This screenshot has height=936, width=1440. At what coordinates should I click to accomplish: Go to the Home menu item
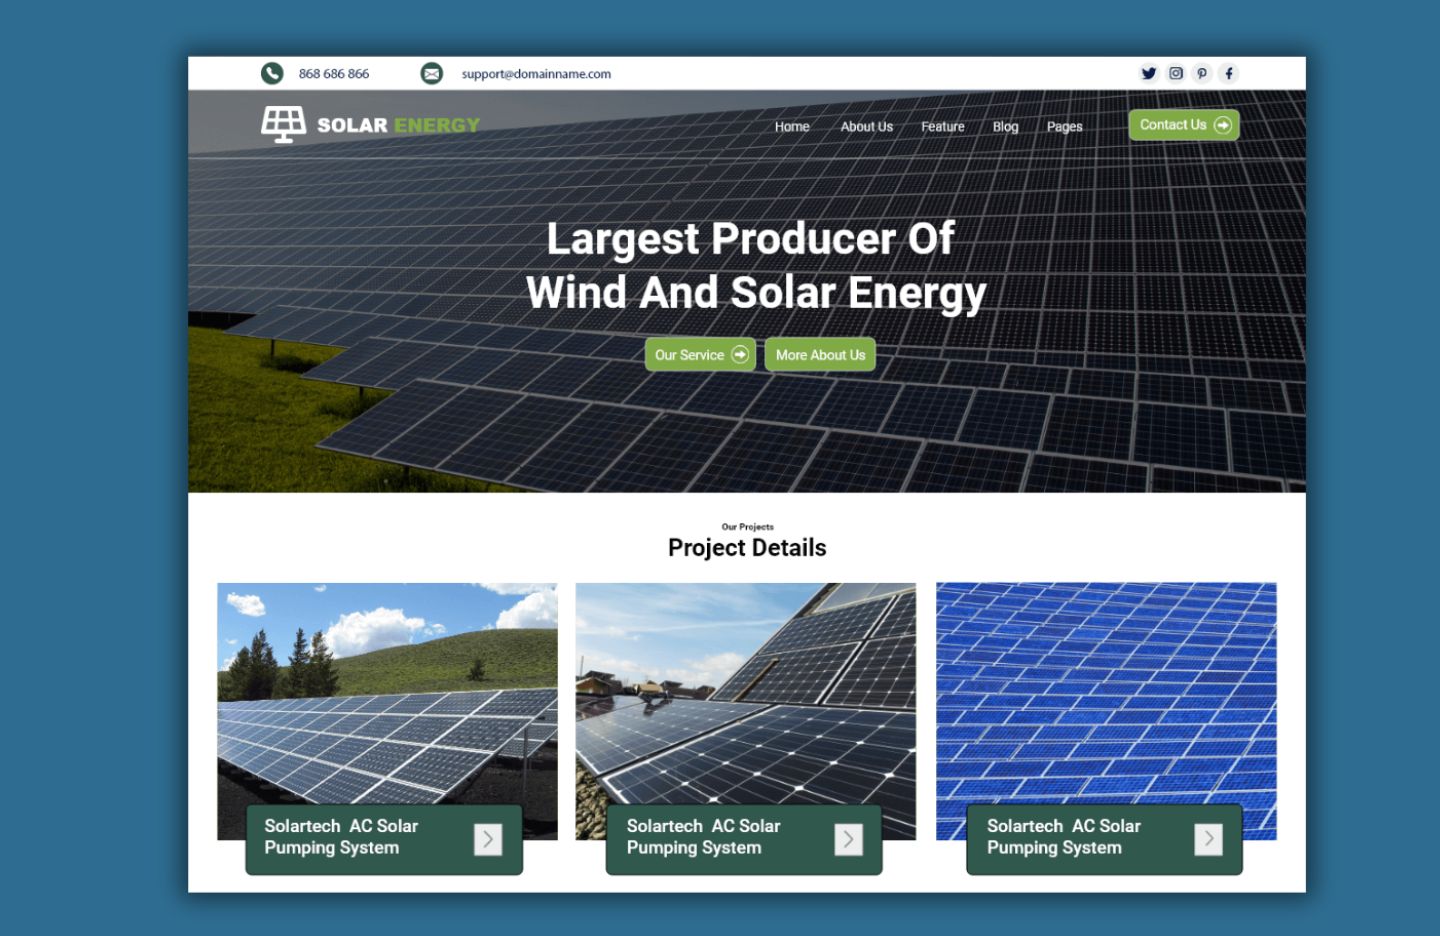point(792,127)
